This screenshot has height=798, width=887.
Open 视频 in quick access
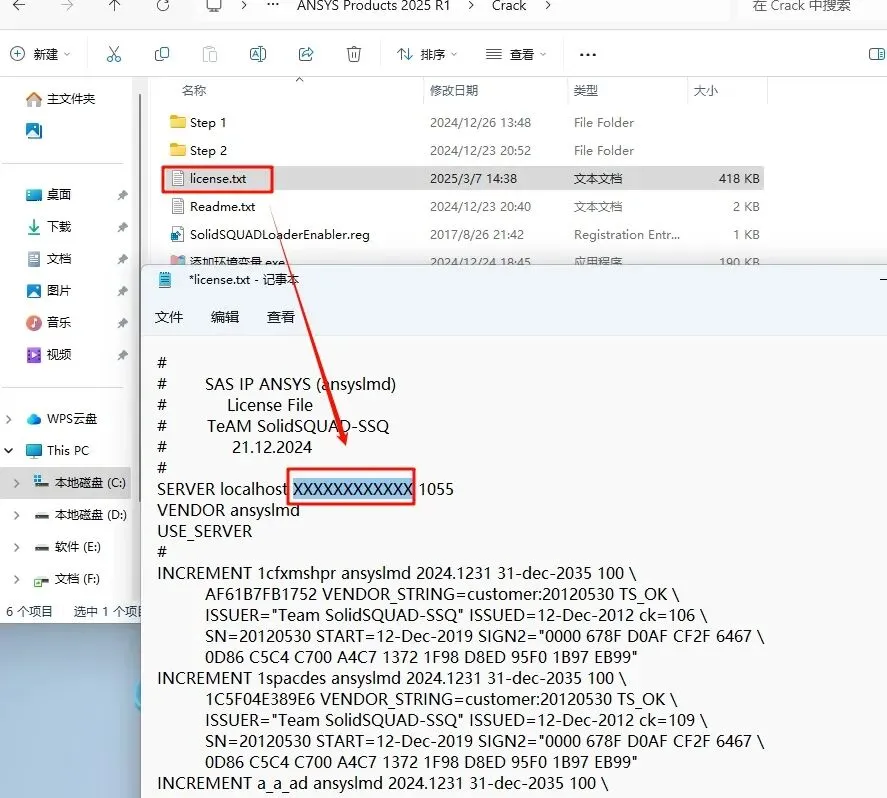[49, 355]
